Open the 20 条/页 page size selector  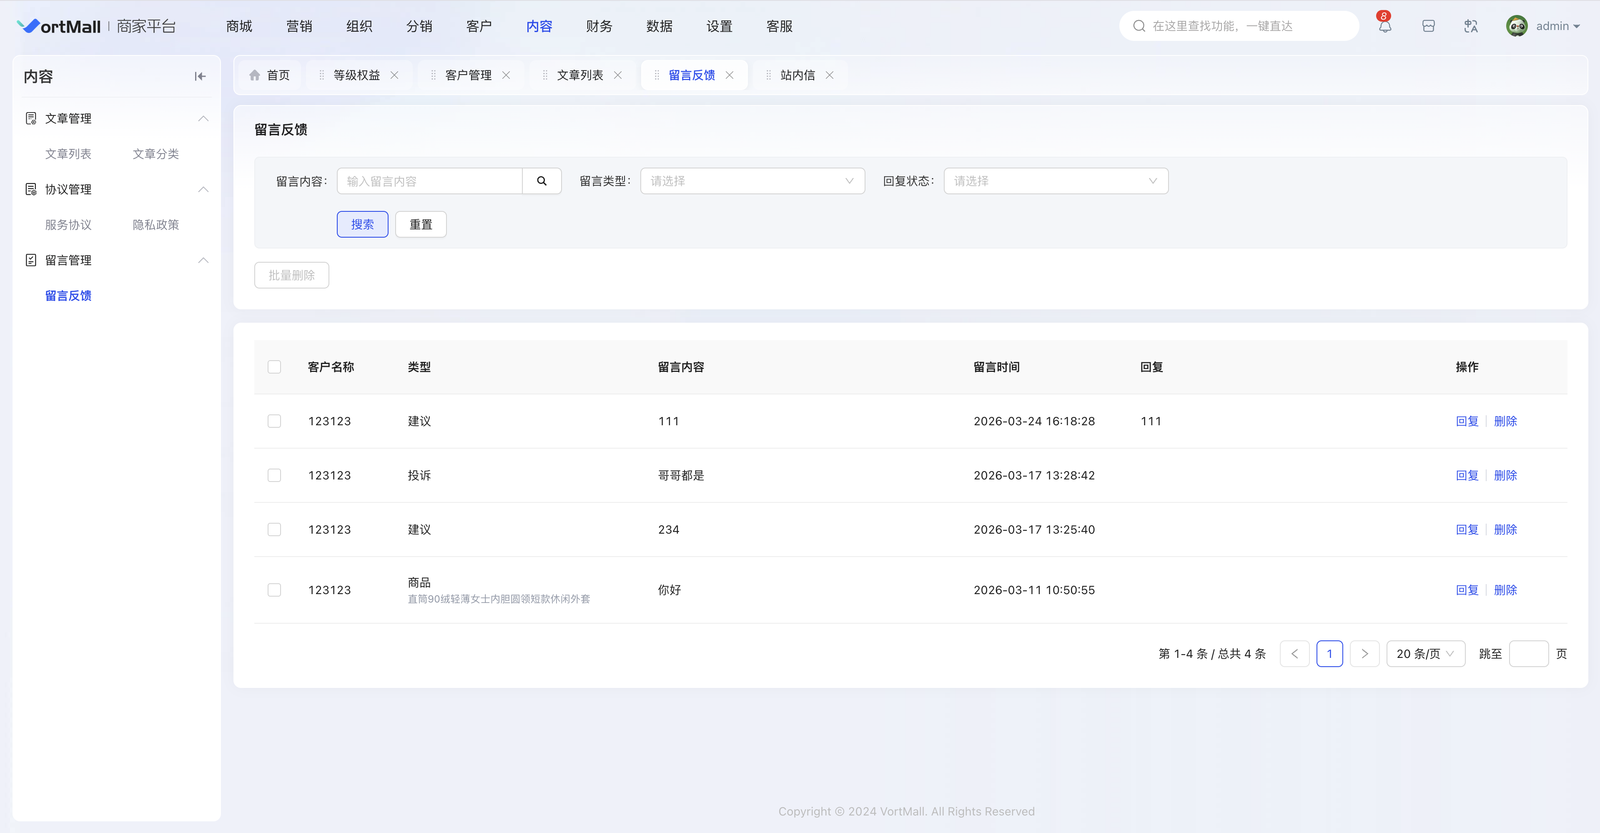pyautogui.click(x=1425, y=654)
